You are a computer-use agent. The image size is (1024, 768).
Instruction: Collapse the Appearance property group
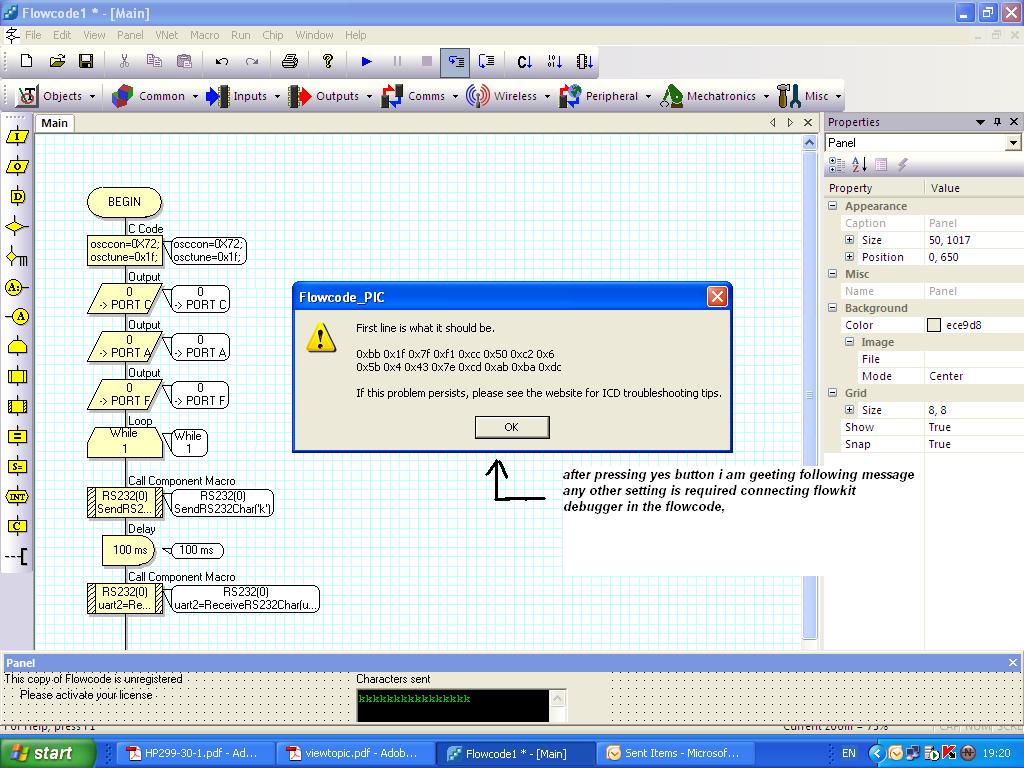(833, 206)
